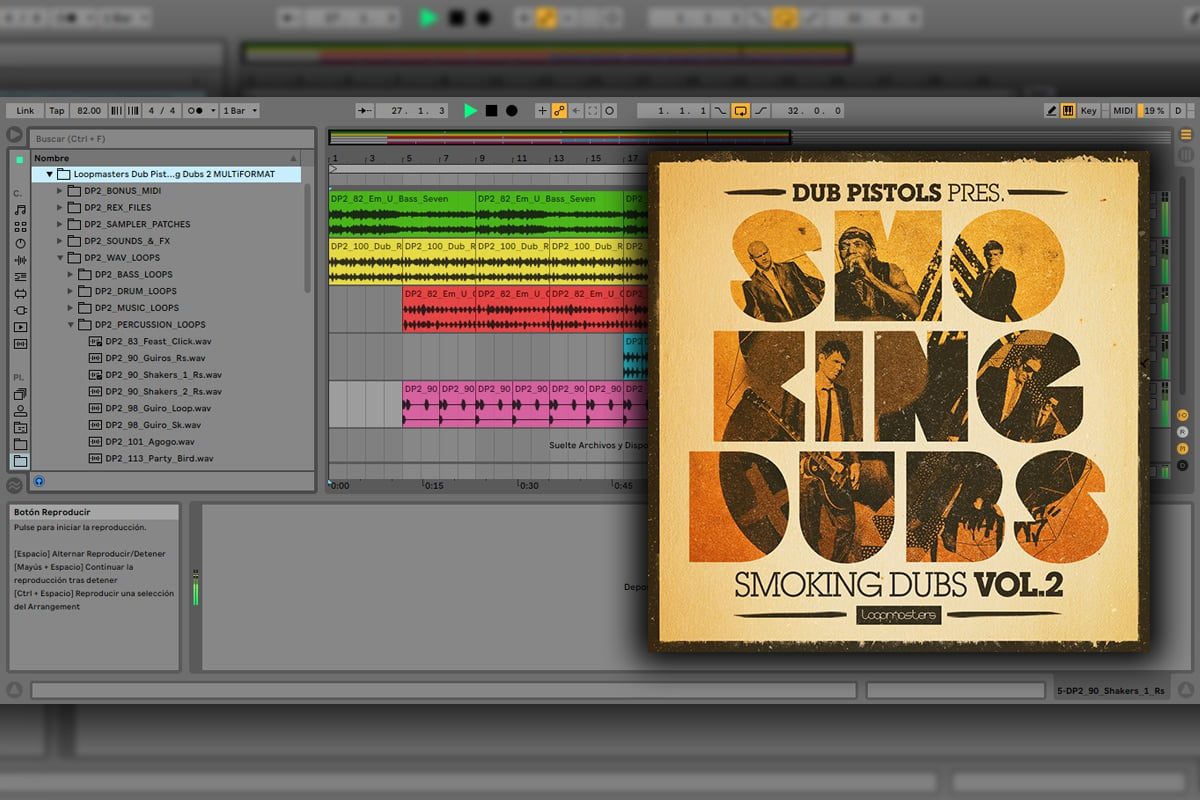
Task: Expand the DP2_MUSIC_LOOPS folder
Action: 71,308
